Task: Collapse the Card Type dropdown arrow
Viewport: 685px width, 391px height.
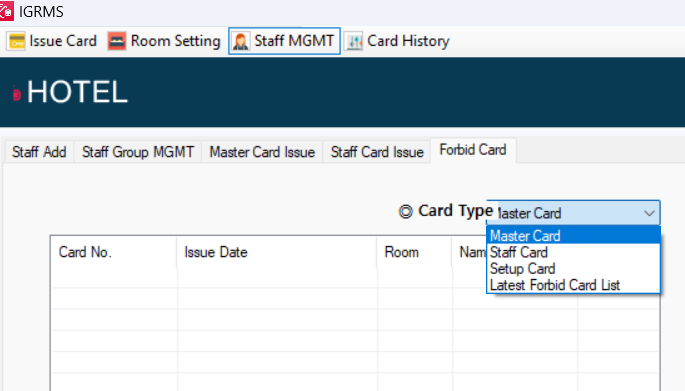Action: [x=649, y=213]
